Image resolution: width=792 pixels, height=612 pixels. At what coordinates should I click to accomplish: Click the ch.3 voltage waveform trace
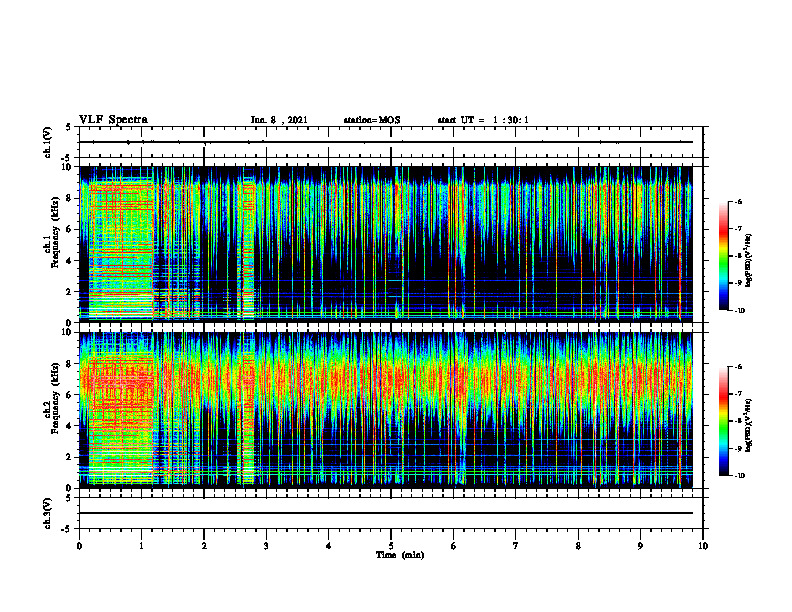click(385, 513)
